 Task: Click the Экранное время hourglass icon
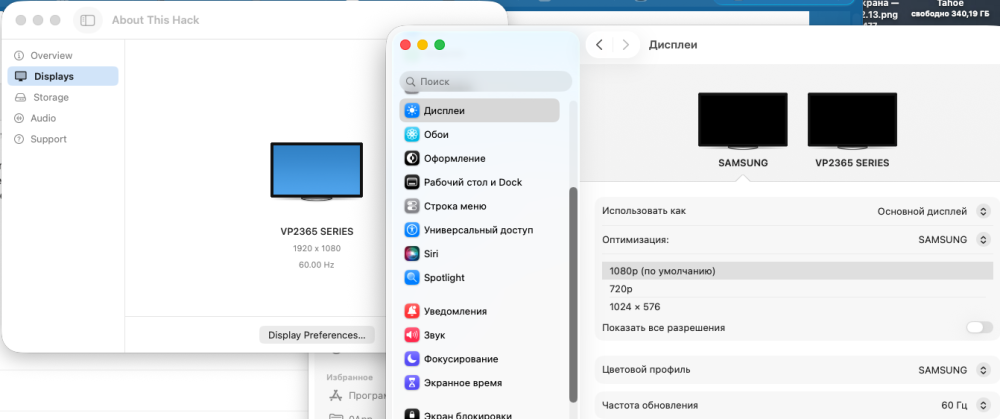pyautogui.click(x=412, y=383)
